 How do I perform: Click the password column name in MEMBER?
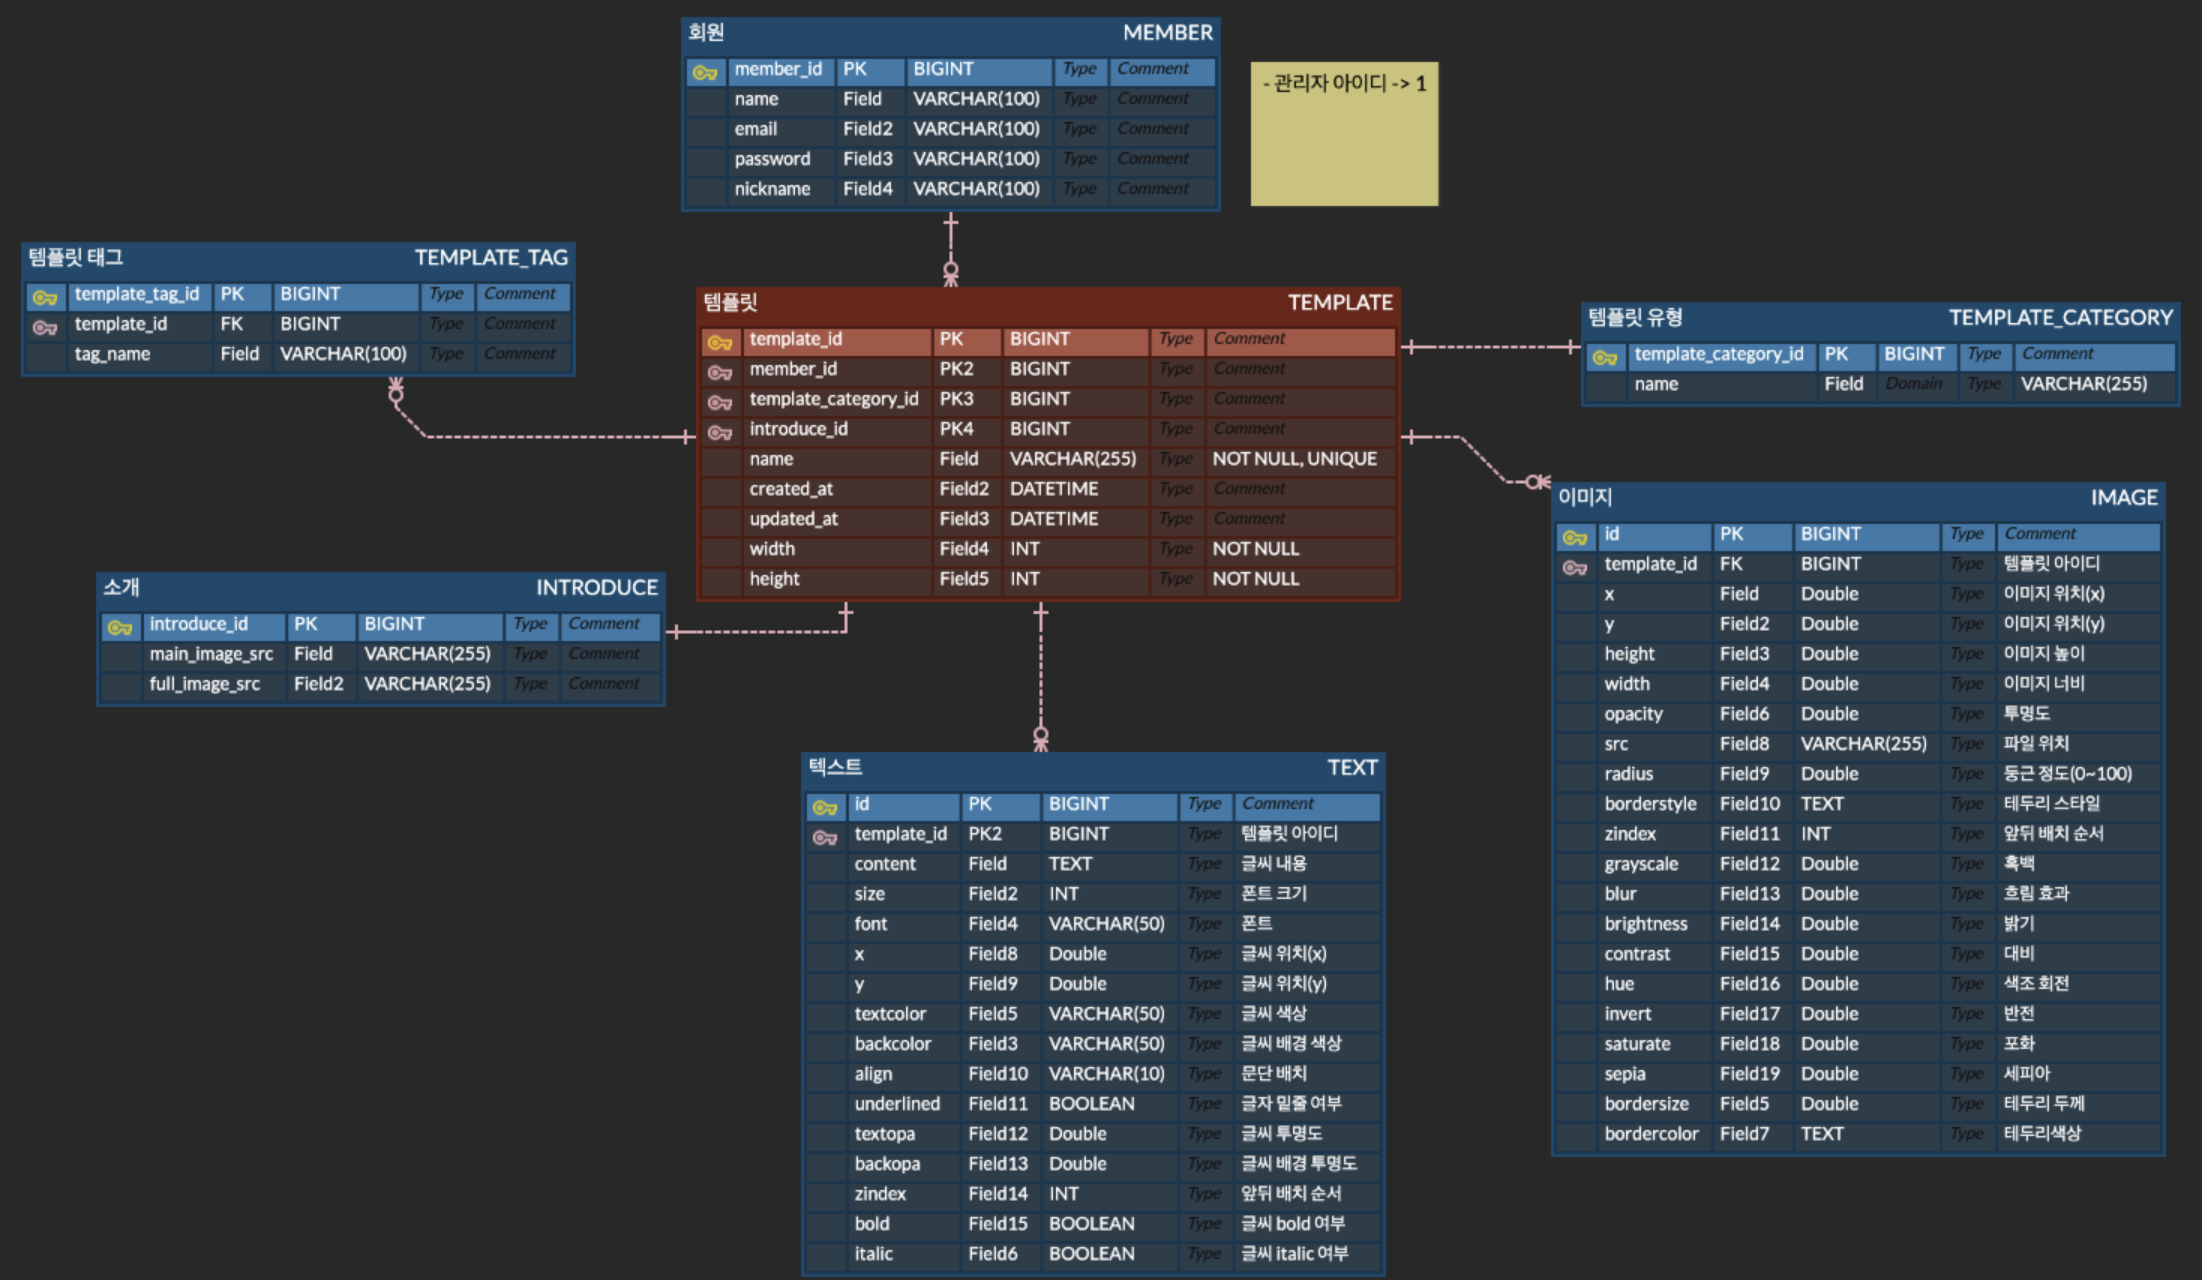[772, 159]
